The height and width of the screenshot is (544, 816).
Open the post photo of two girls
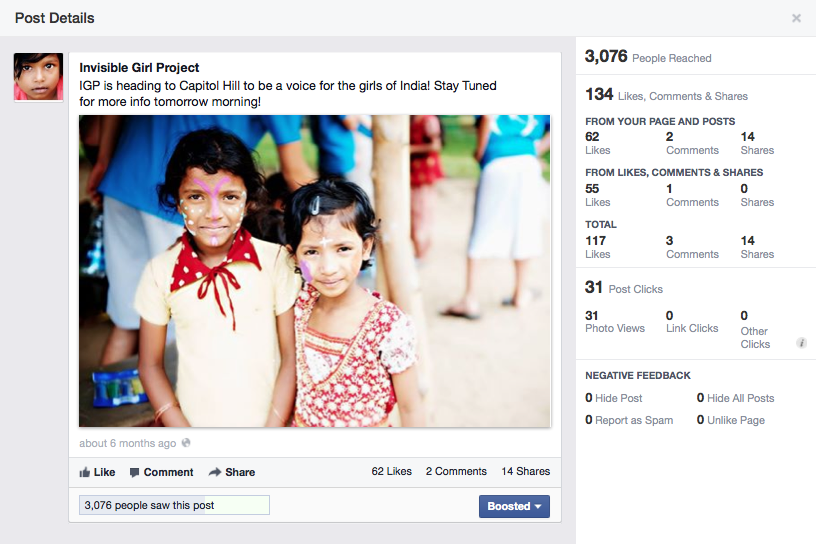(x=314, y=271)
